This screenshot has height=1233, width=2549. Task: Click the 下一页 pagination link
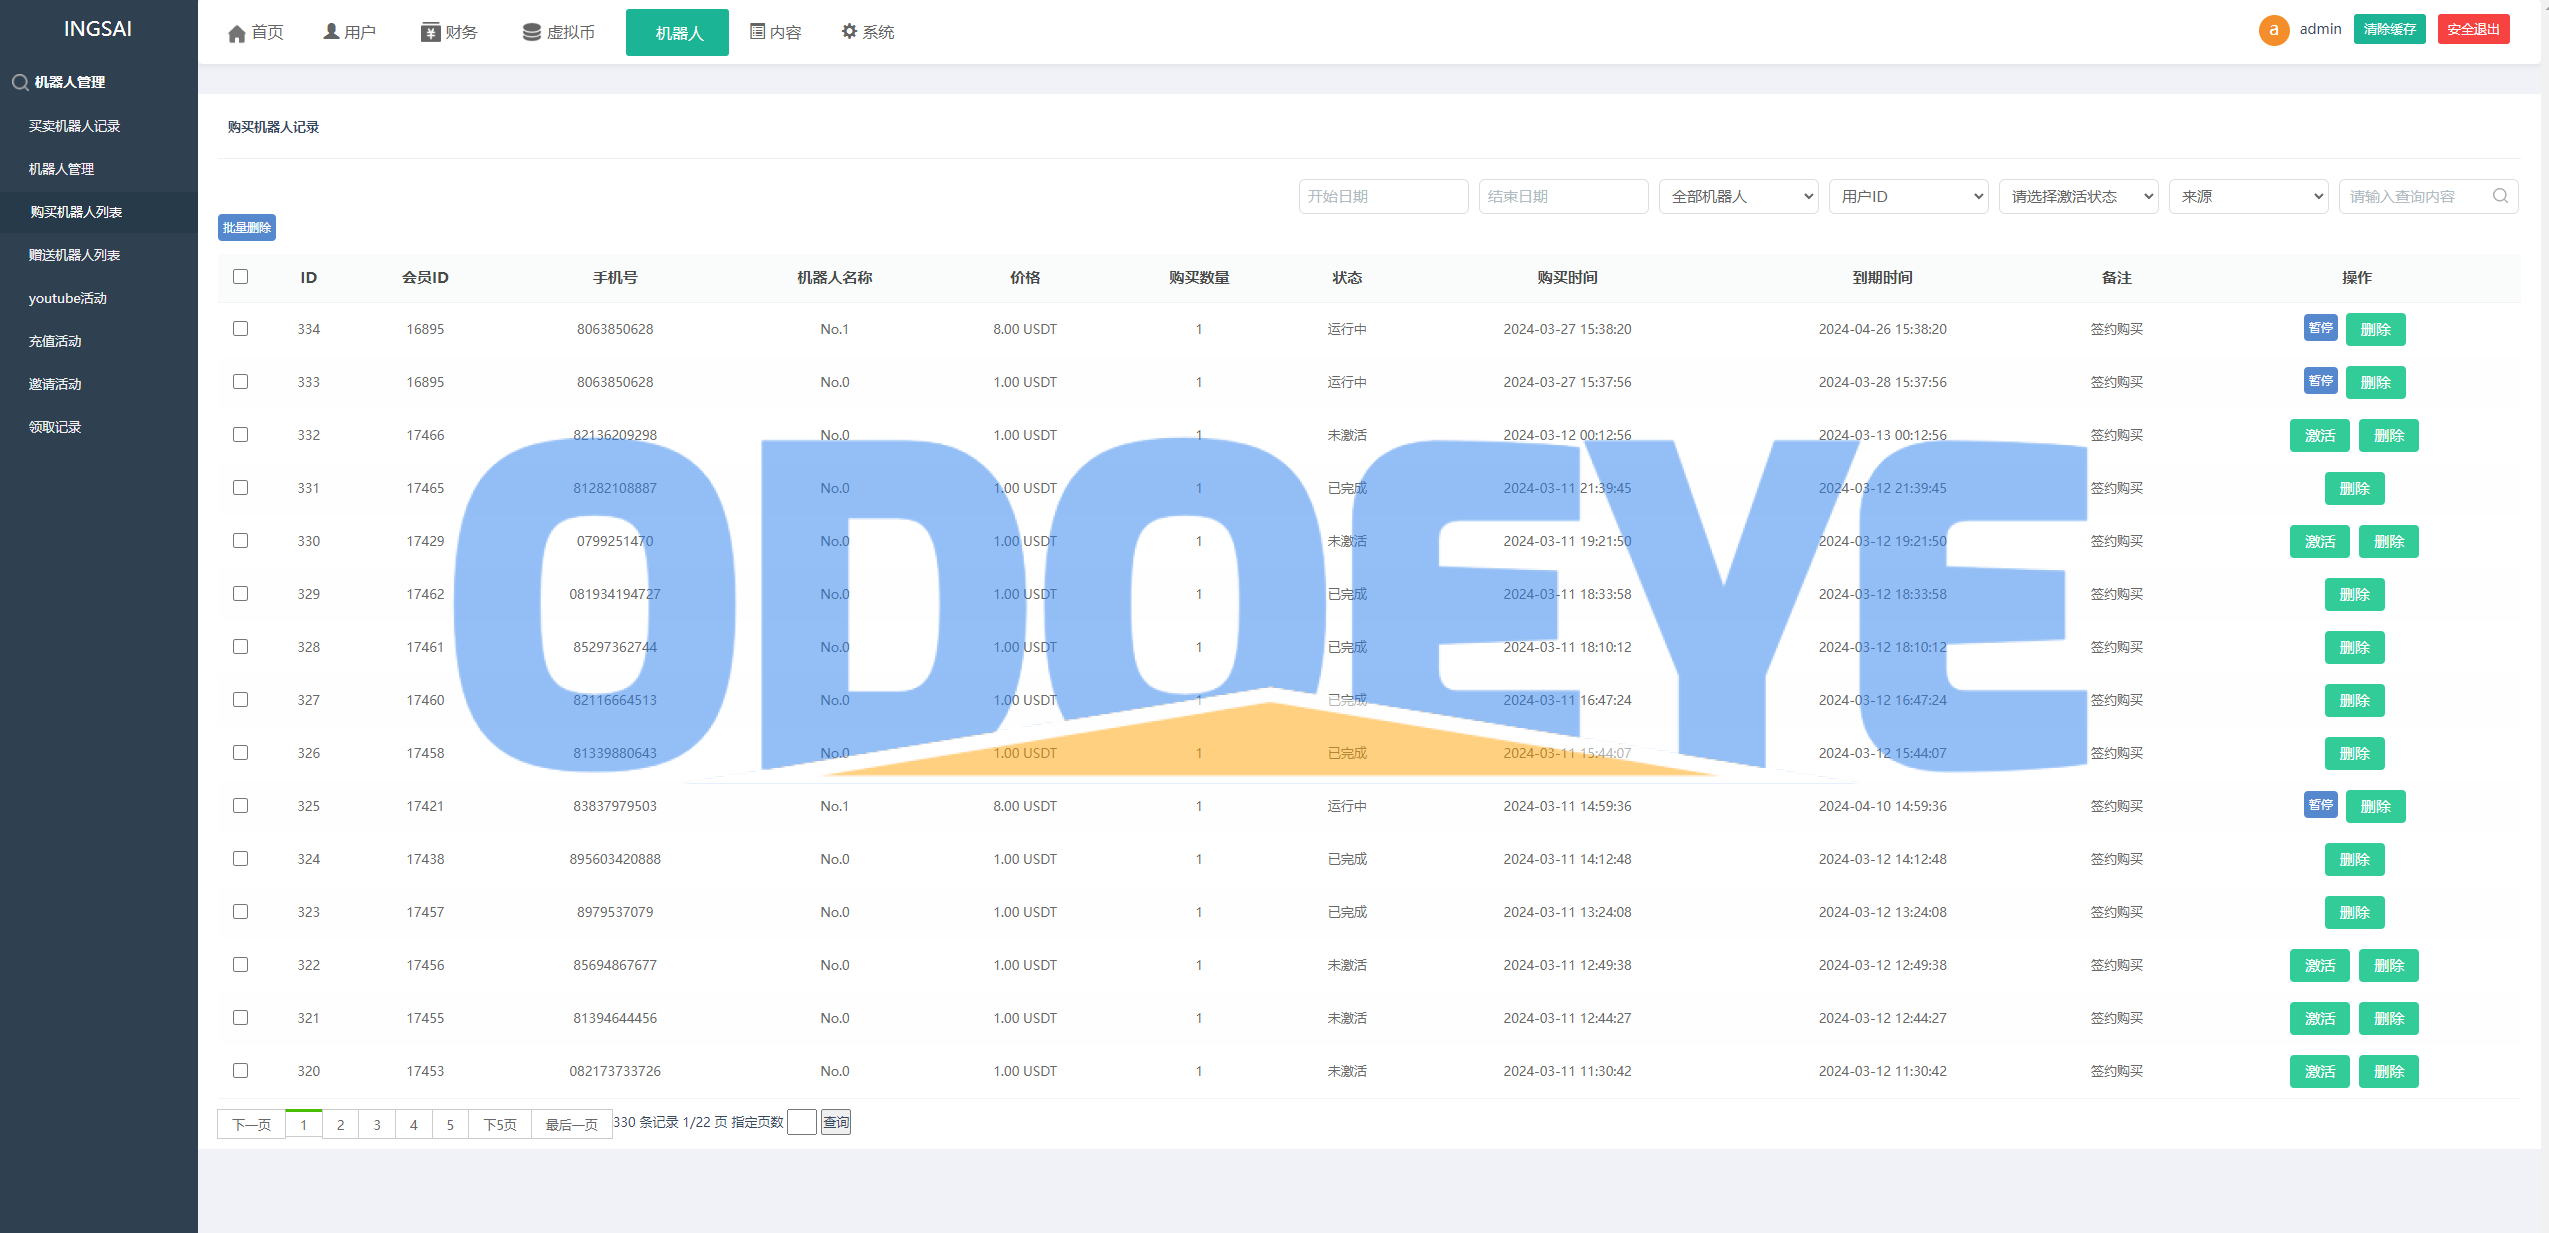pos(251,1124)
